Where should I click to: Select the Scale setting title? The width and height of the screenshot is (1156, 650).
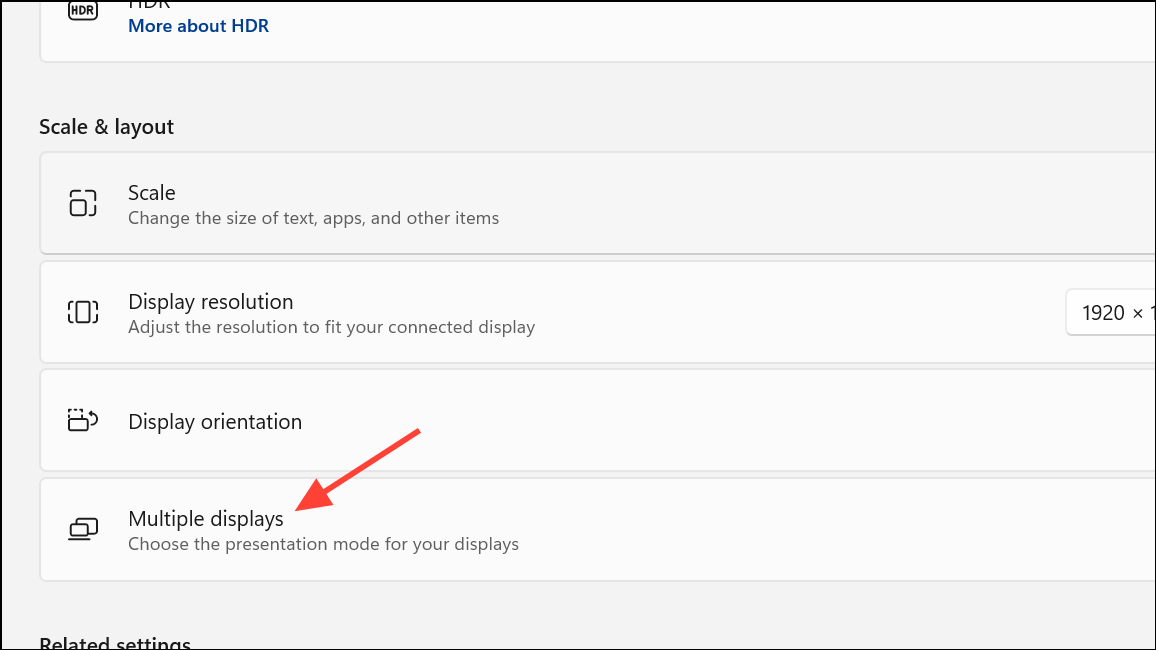click(152, 193)
